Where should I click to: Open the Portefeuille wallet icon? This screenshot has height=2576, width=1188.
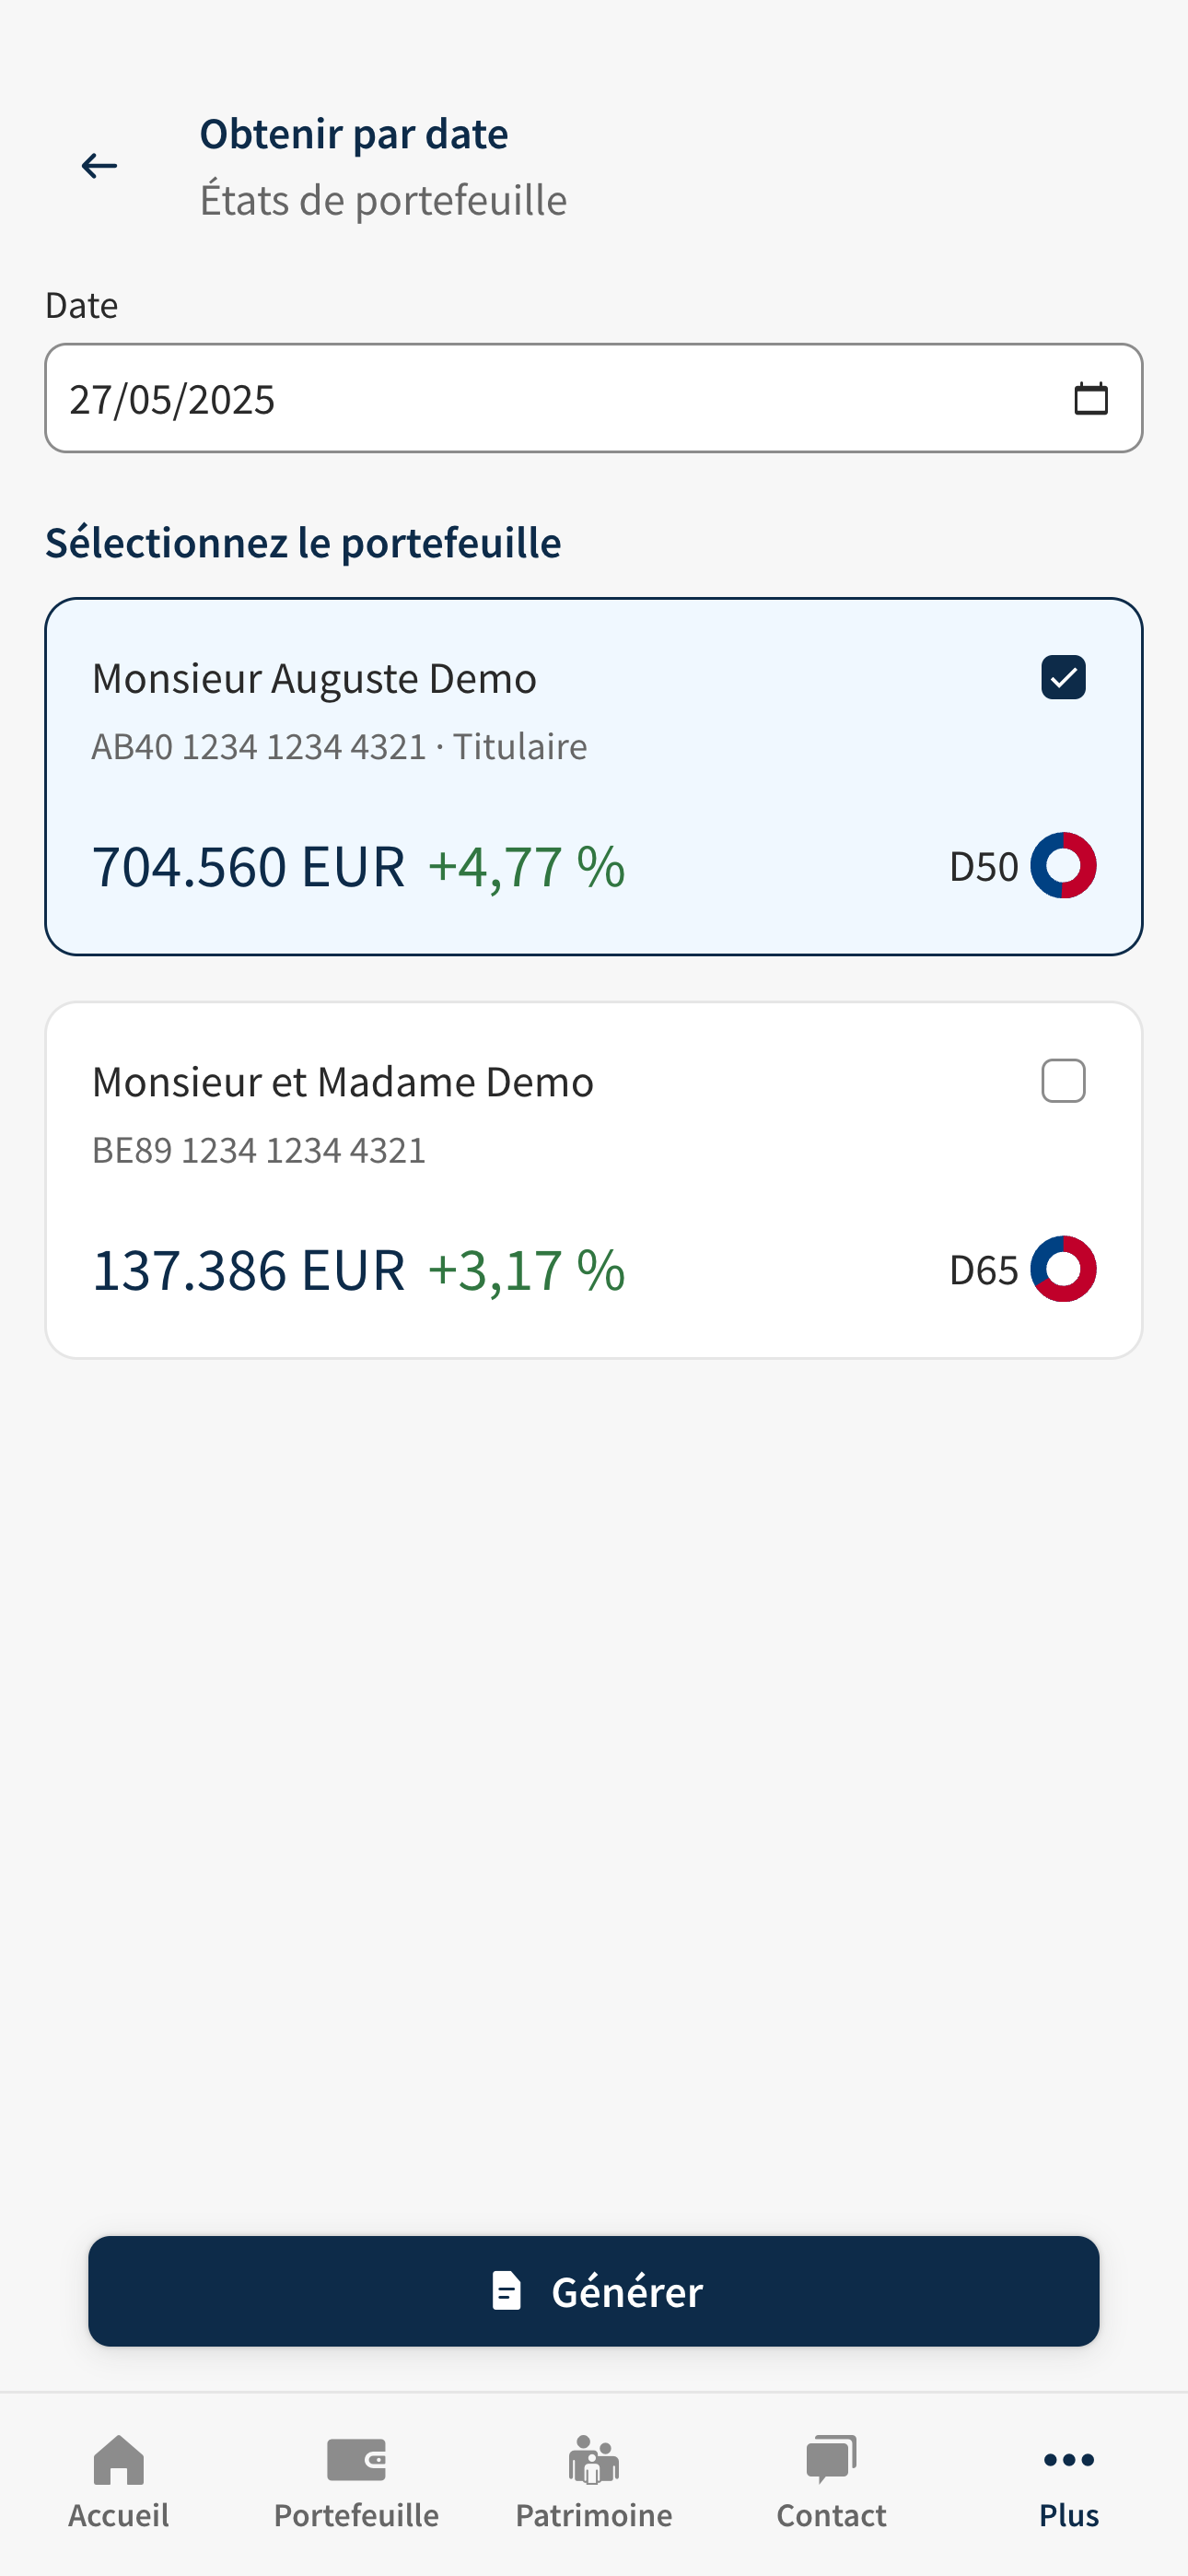(x=356, y=2459)
